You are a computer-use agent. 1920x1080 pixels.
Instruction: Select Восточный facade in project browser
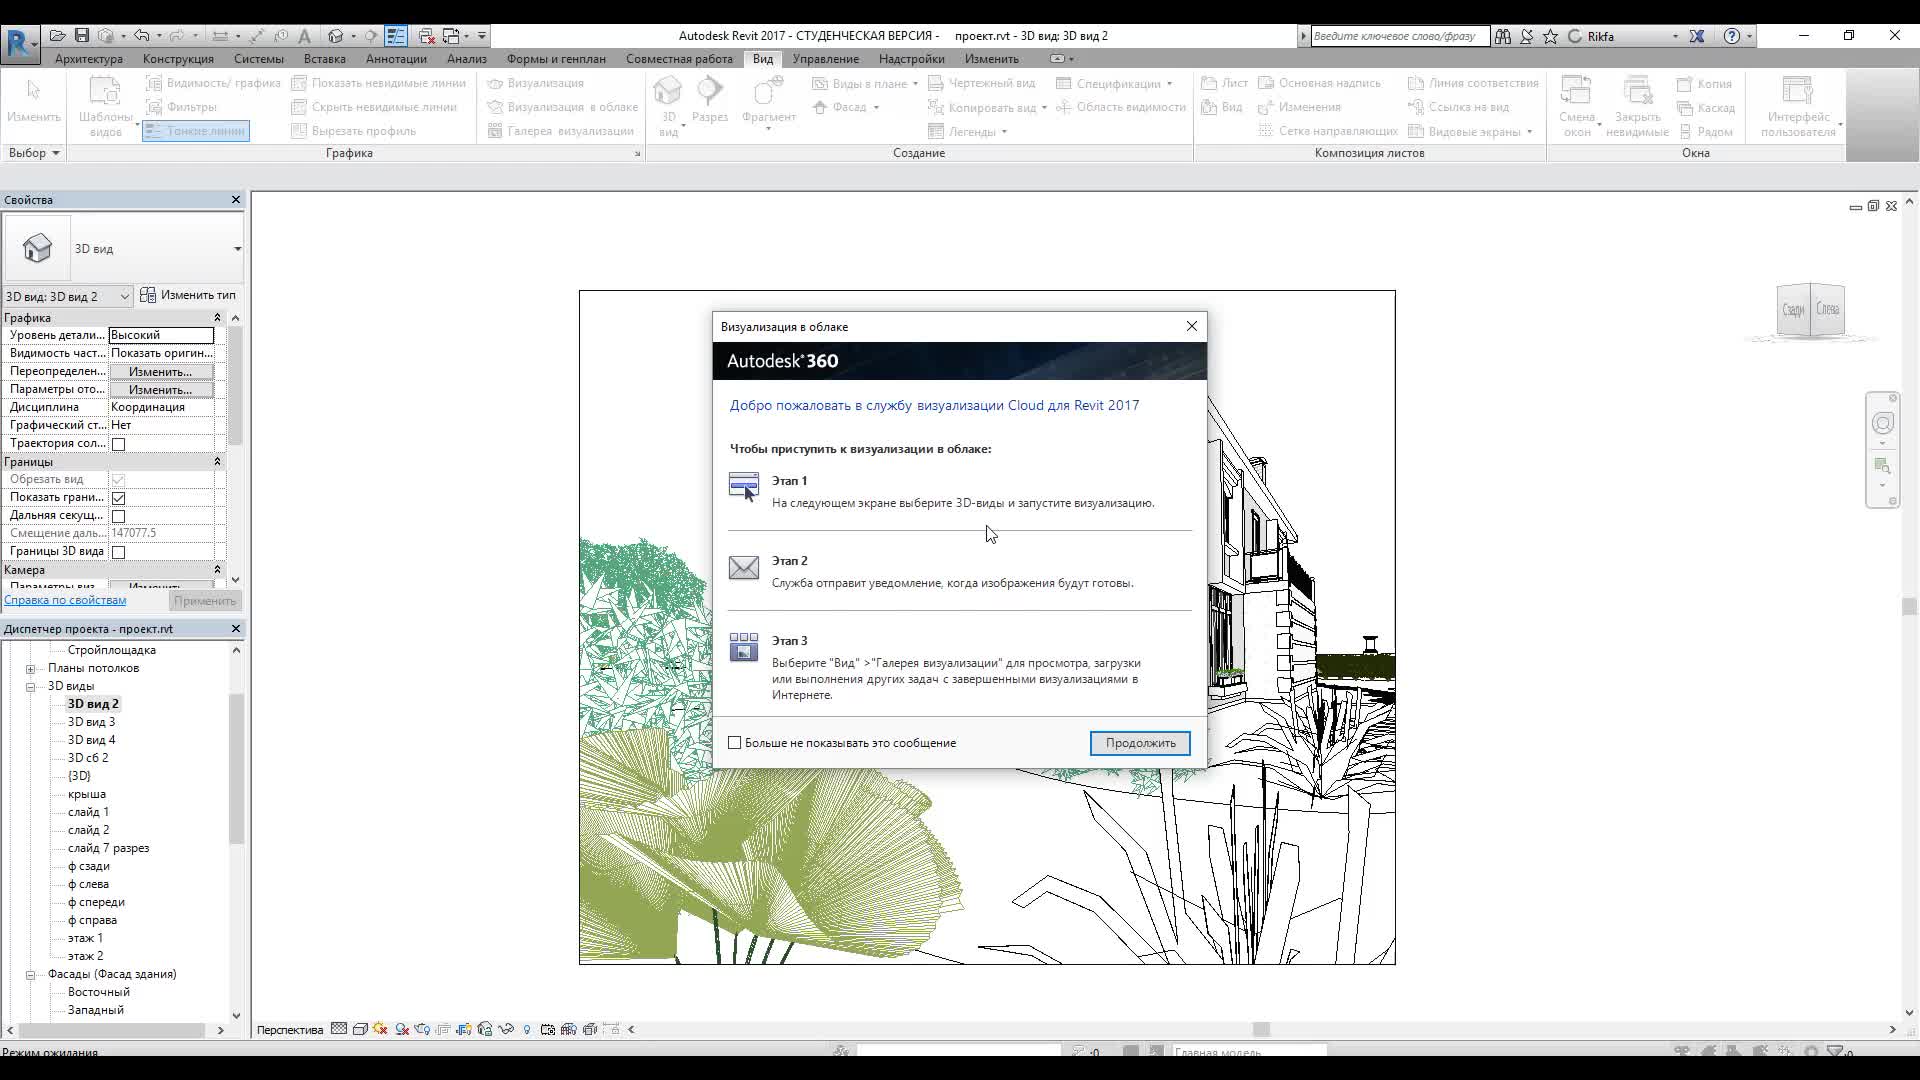pos(98,992)
